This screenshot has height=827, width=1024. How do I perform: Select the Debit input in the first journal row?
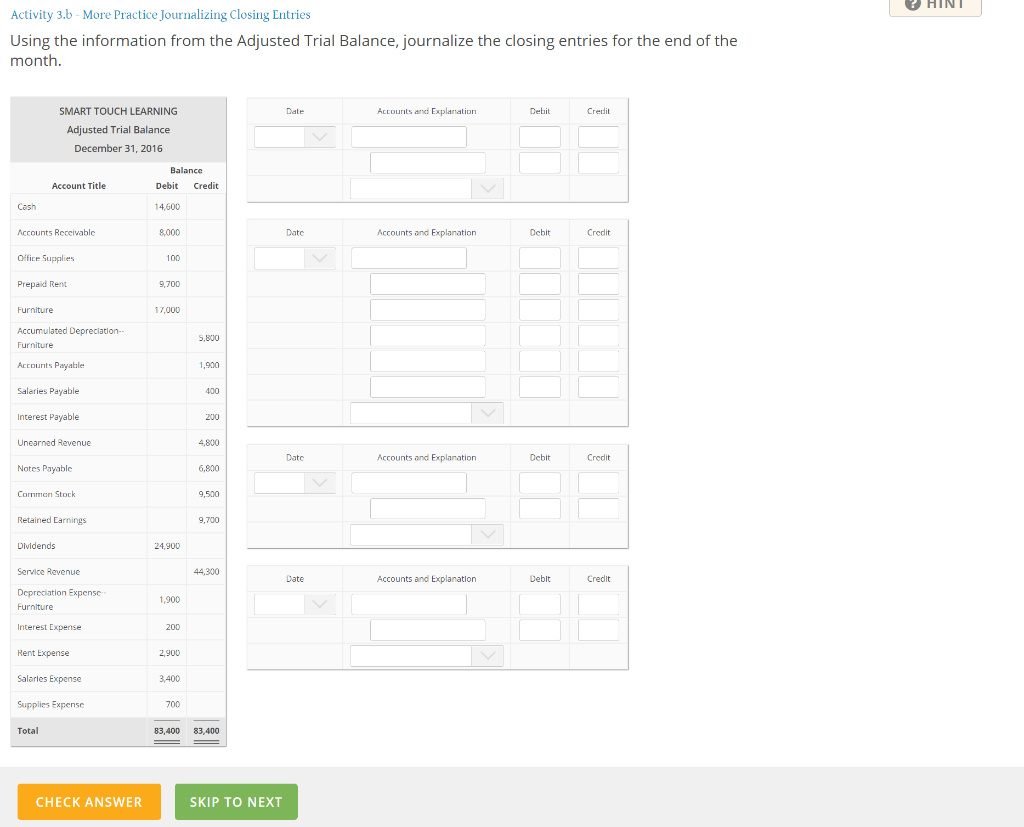click(x=539, y=136)
